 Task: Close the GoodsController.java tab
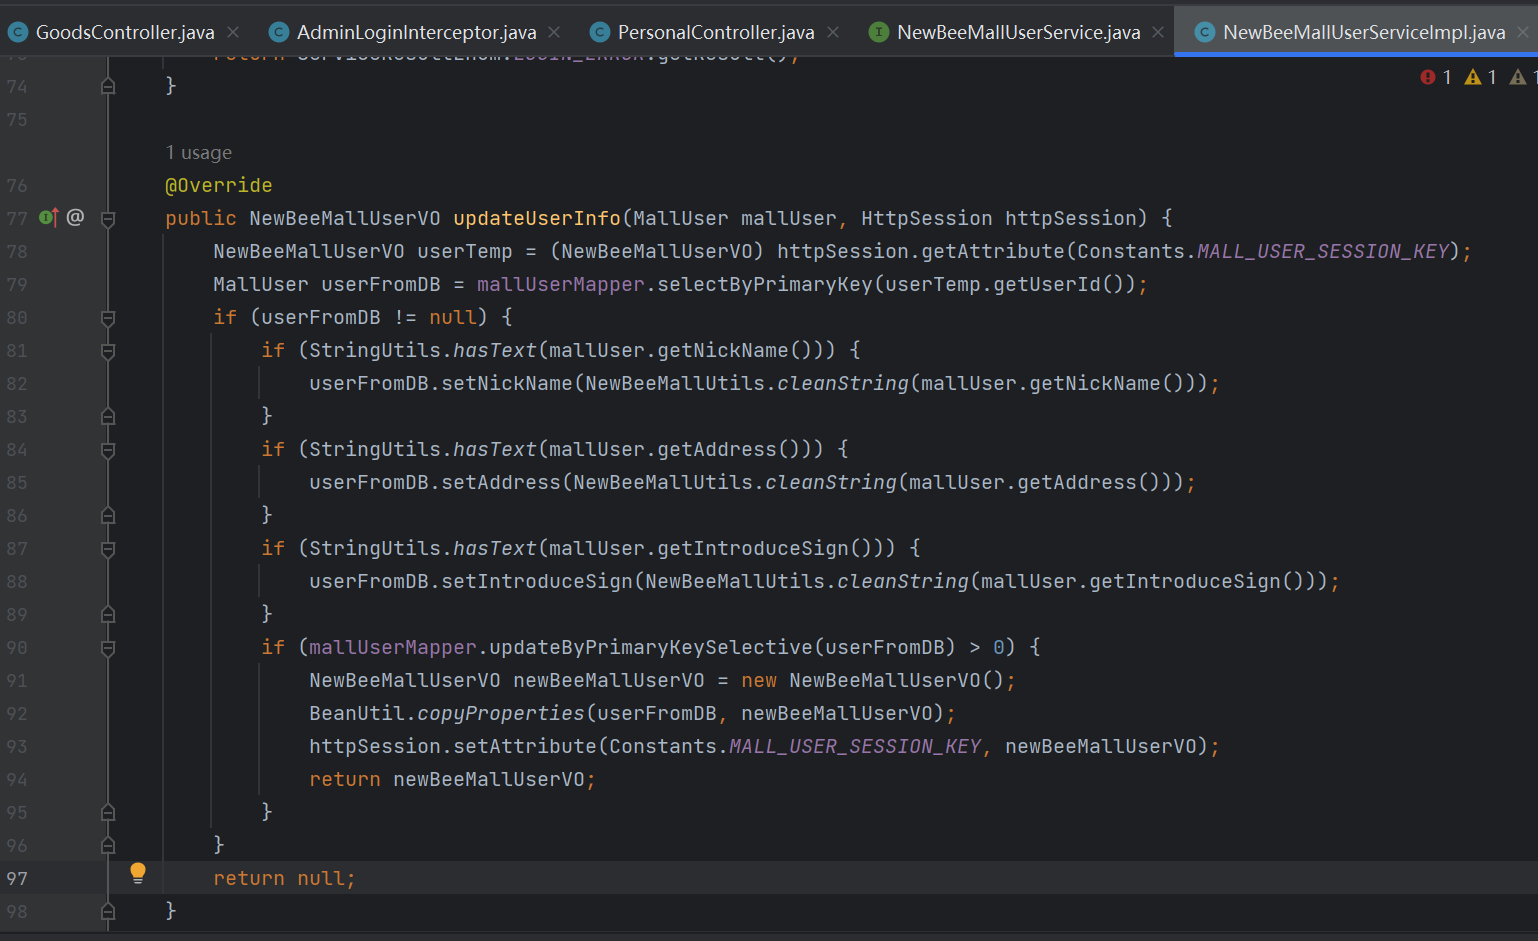pyautogui.click(x=233, y=32)
